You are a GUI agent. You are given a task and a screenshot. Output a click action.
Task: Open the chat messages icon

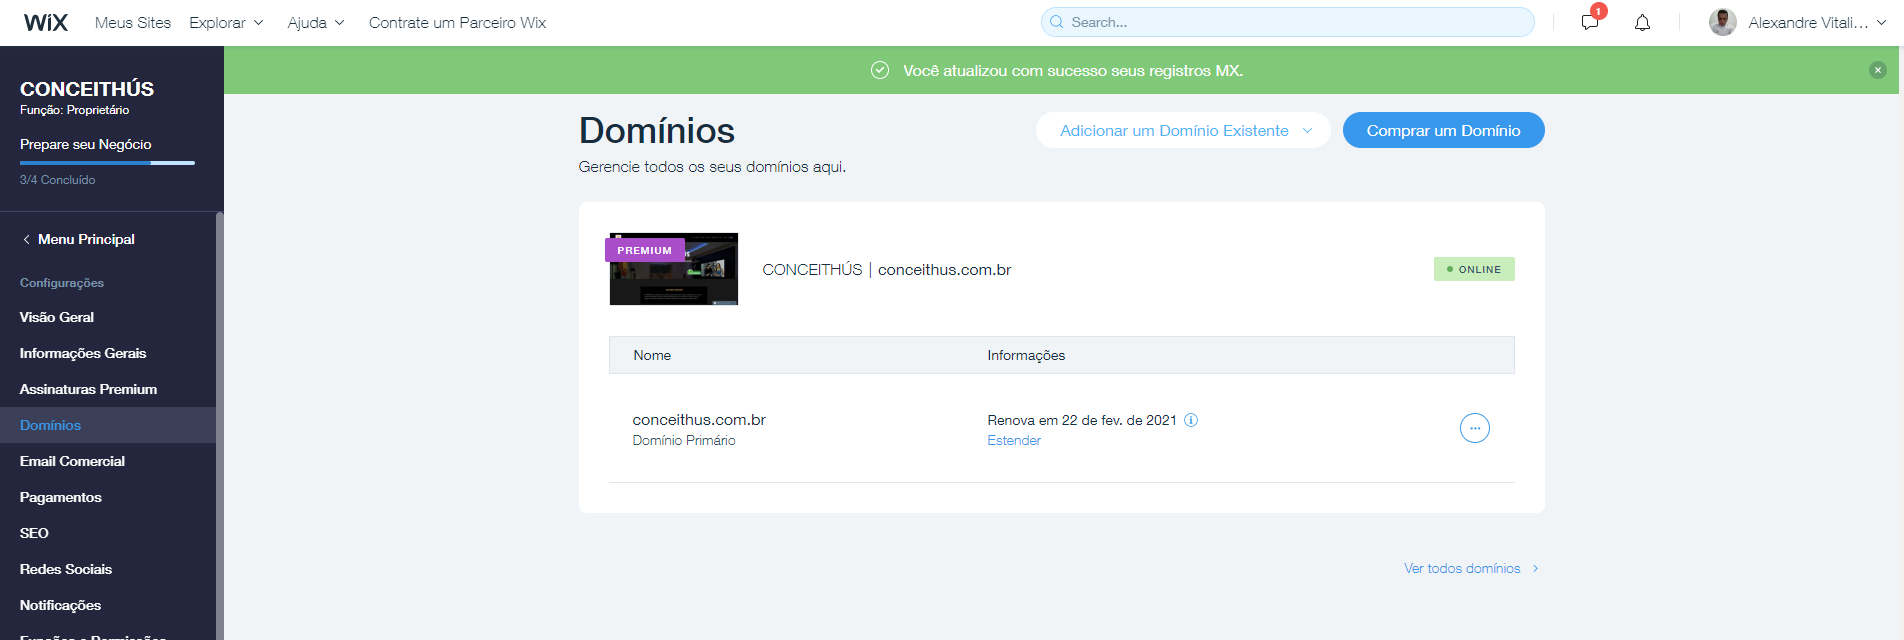(x=1589, y=23)
